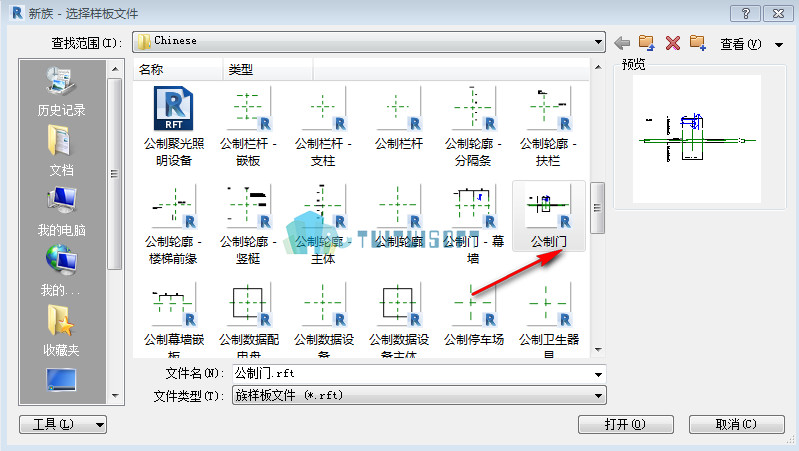Select the 公制门 template file
799x451 pixels.
[549, 216]
